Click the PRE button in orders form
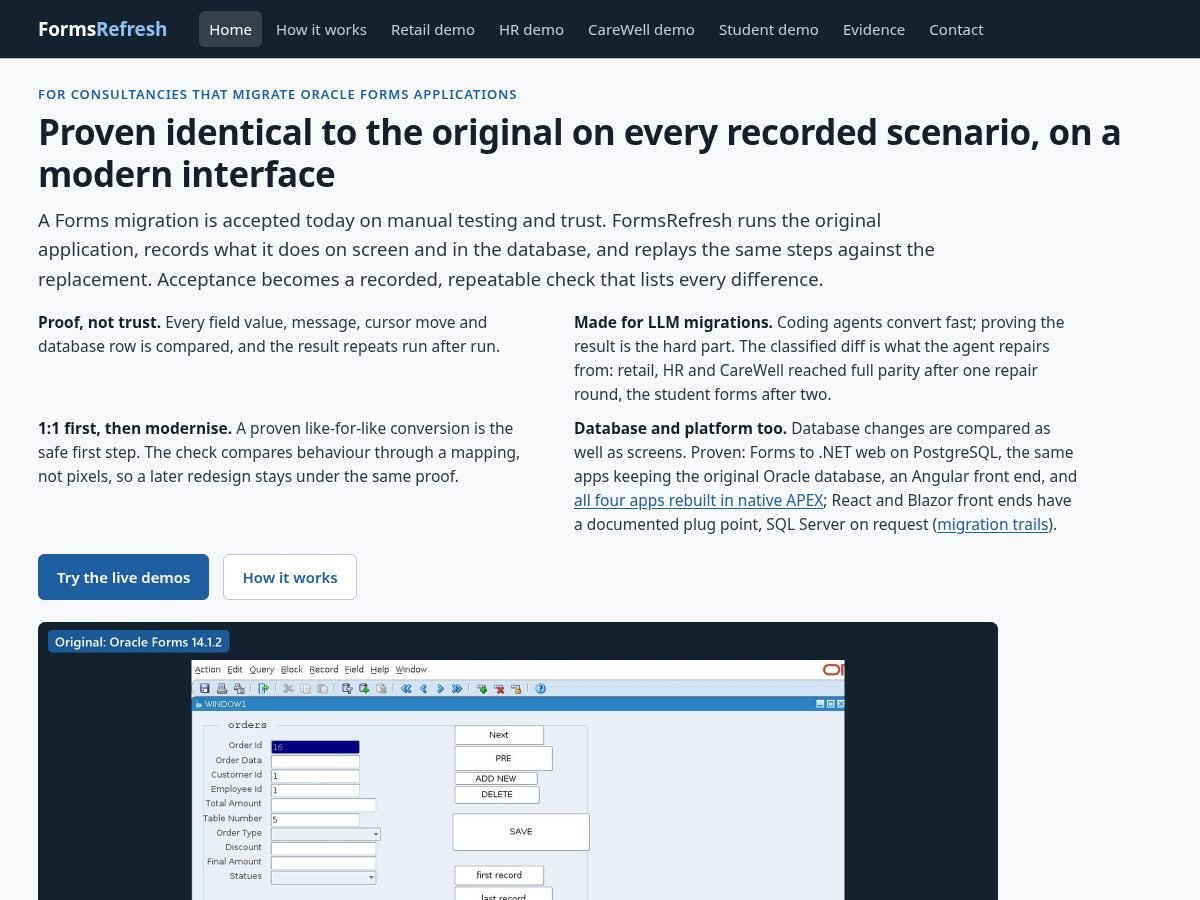 coord(503,759)
